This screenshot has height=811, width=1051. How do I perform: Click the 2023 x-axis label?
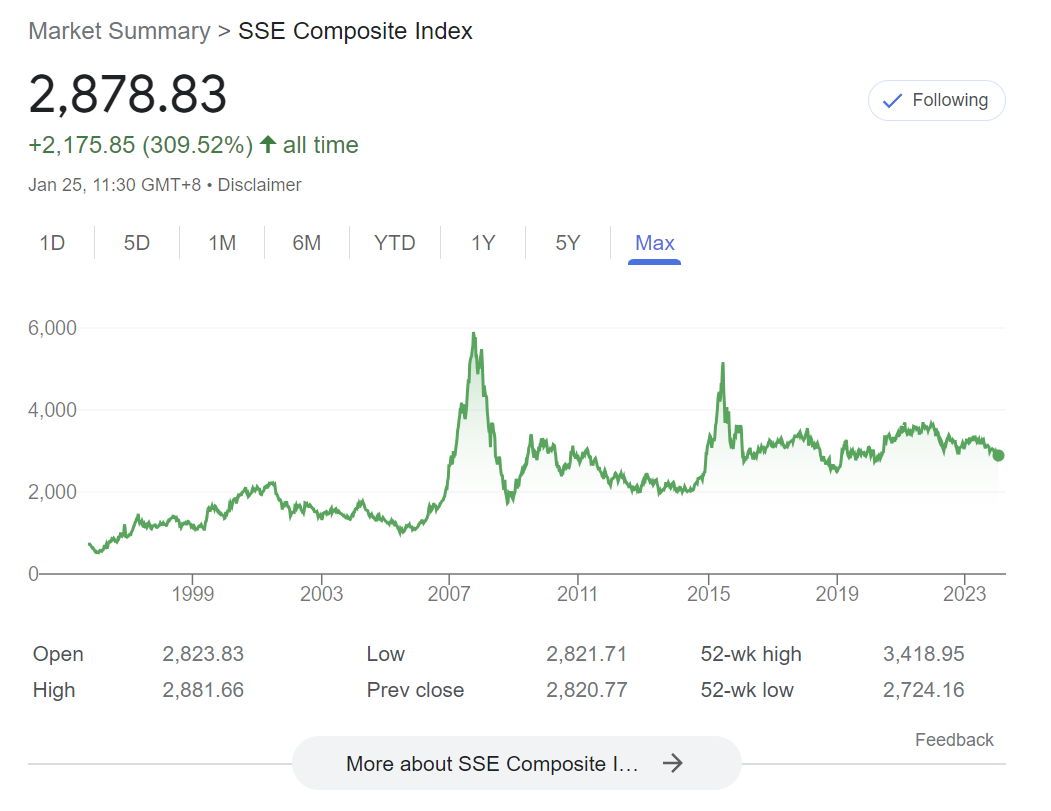[965, 594]
